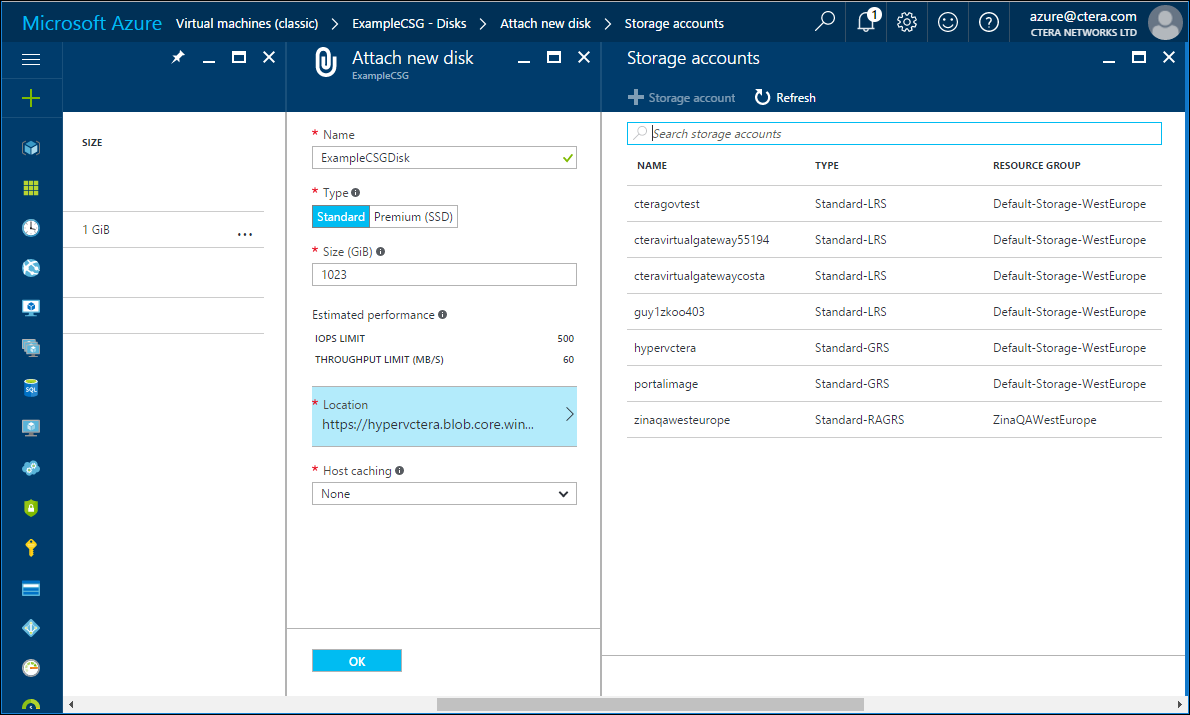Select the portalimage storage account
Image resolution: width=1190 pixels, height=715 pixels.
tap(894, 383)
